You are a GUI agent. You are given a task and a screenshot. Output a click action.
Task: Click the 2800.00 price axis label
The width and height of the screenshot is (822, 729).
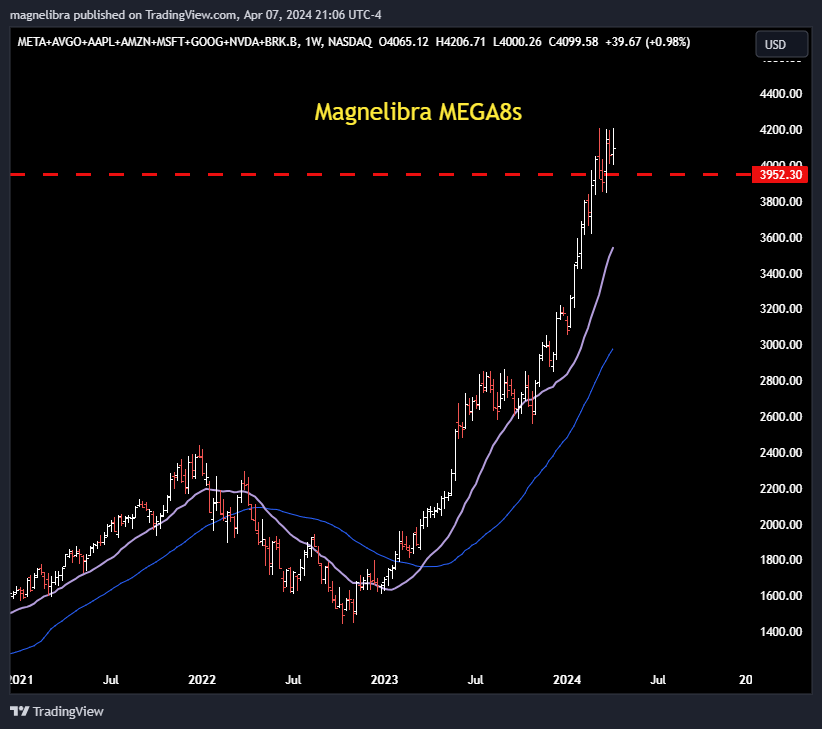point(781,380)
